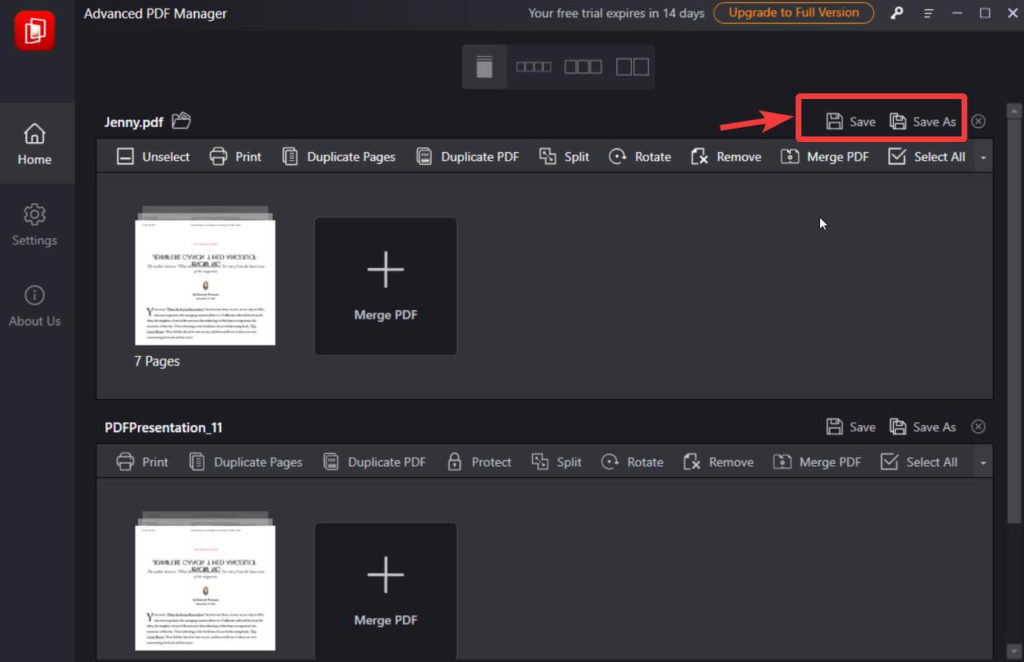Switch to single-page view layout
Viewport: 1024px width, 662px height.
485,67
